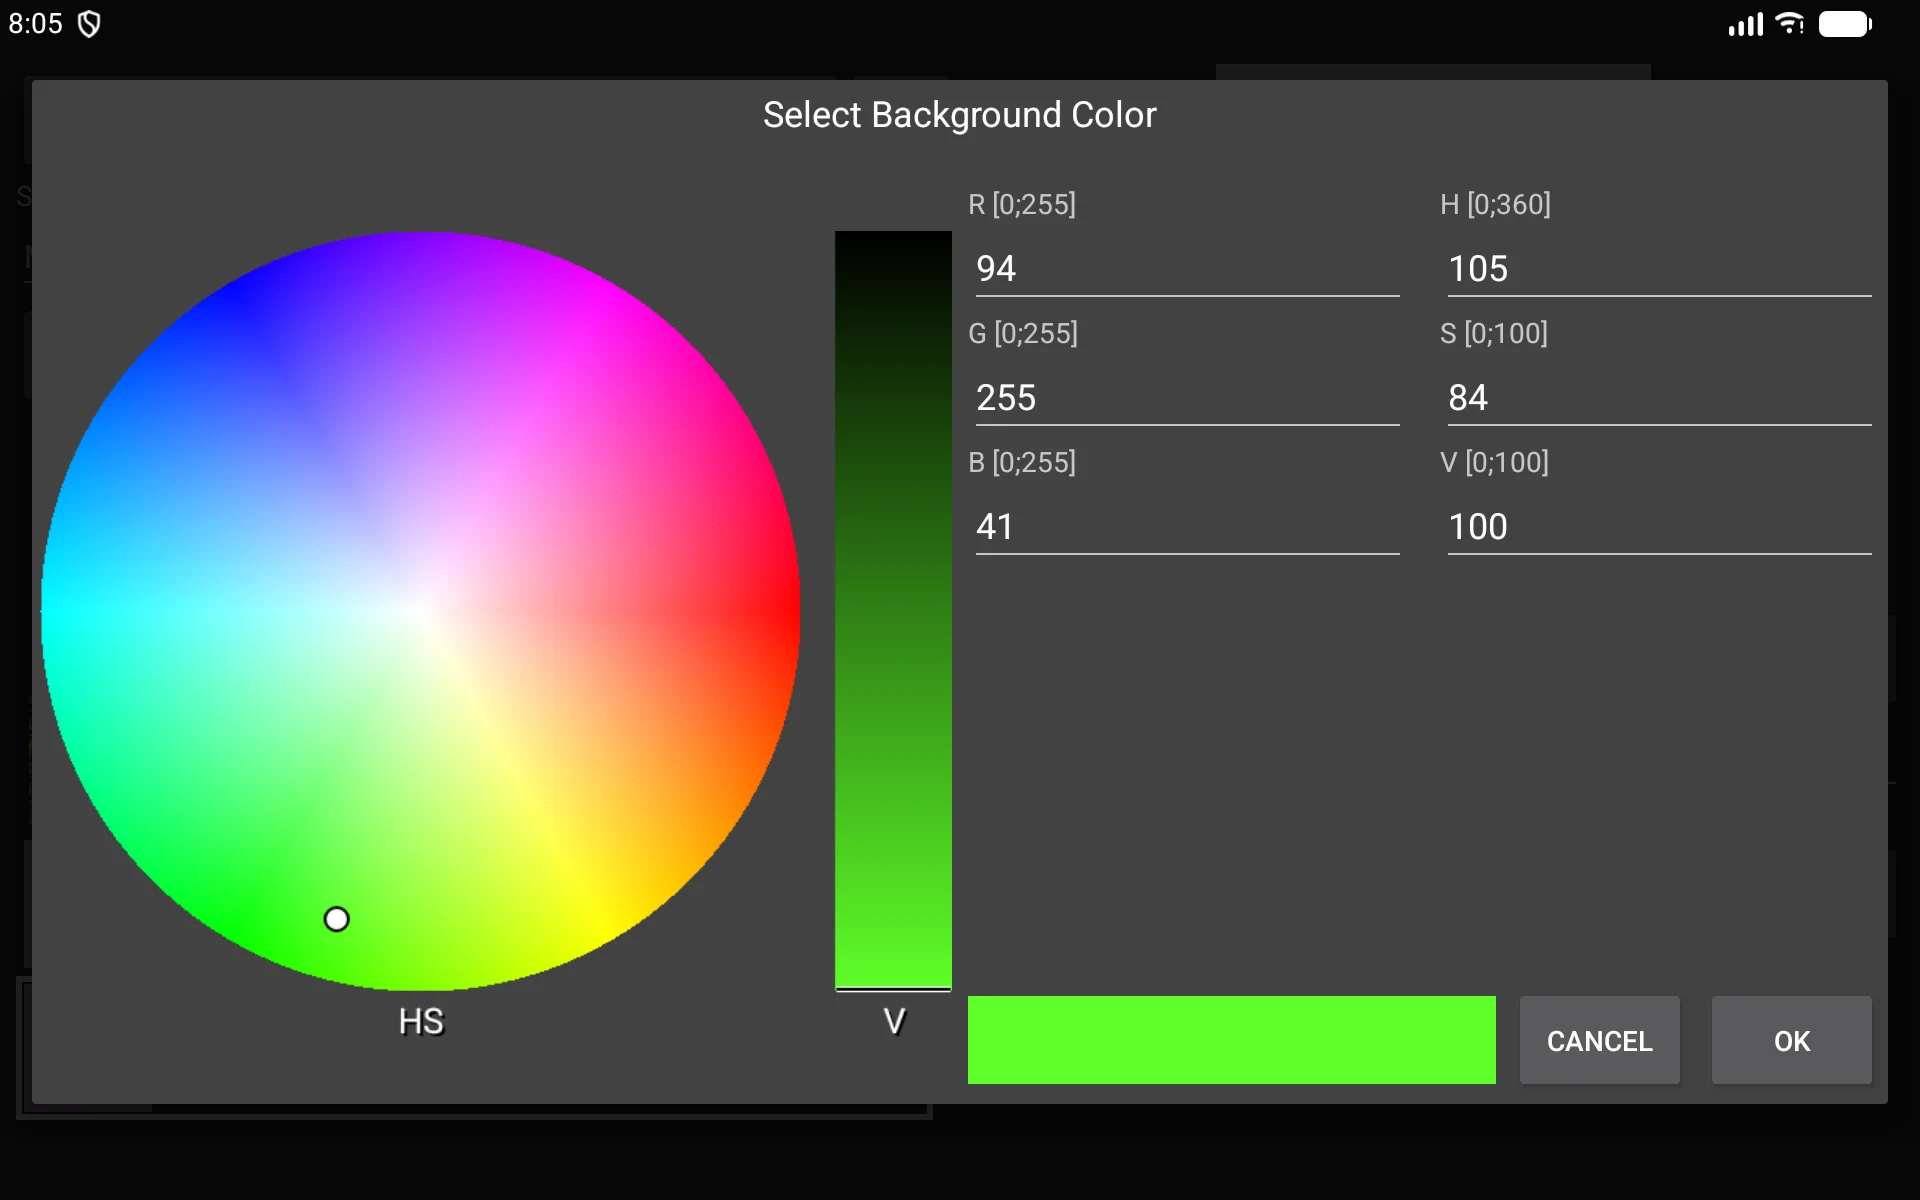This screenshot has width=1920, height=1200.
Task: Click the 'V [0;100]' label
Action: click(x=1494, y=462)
